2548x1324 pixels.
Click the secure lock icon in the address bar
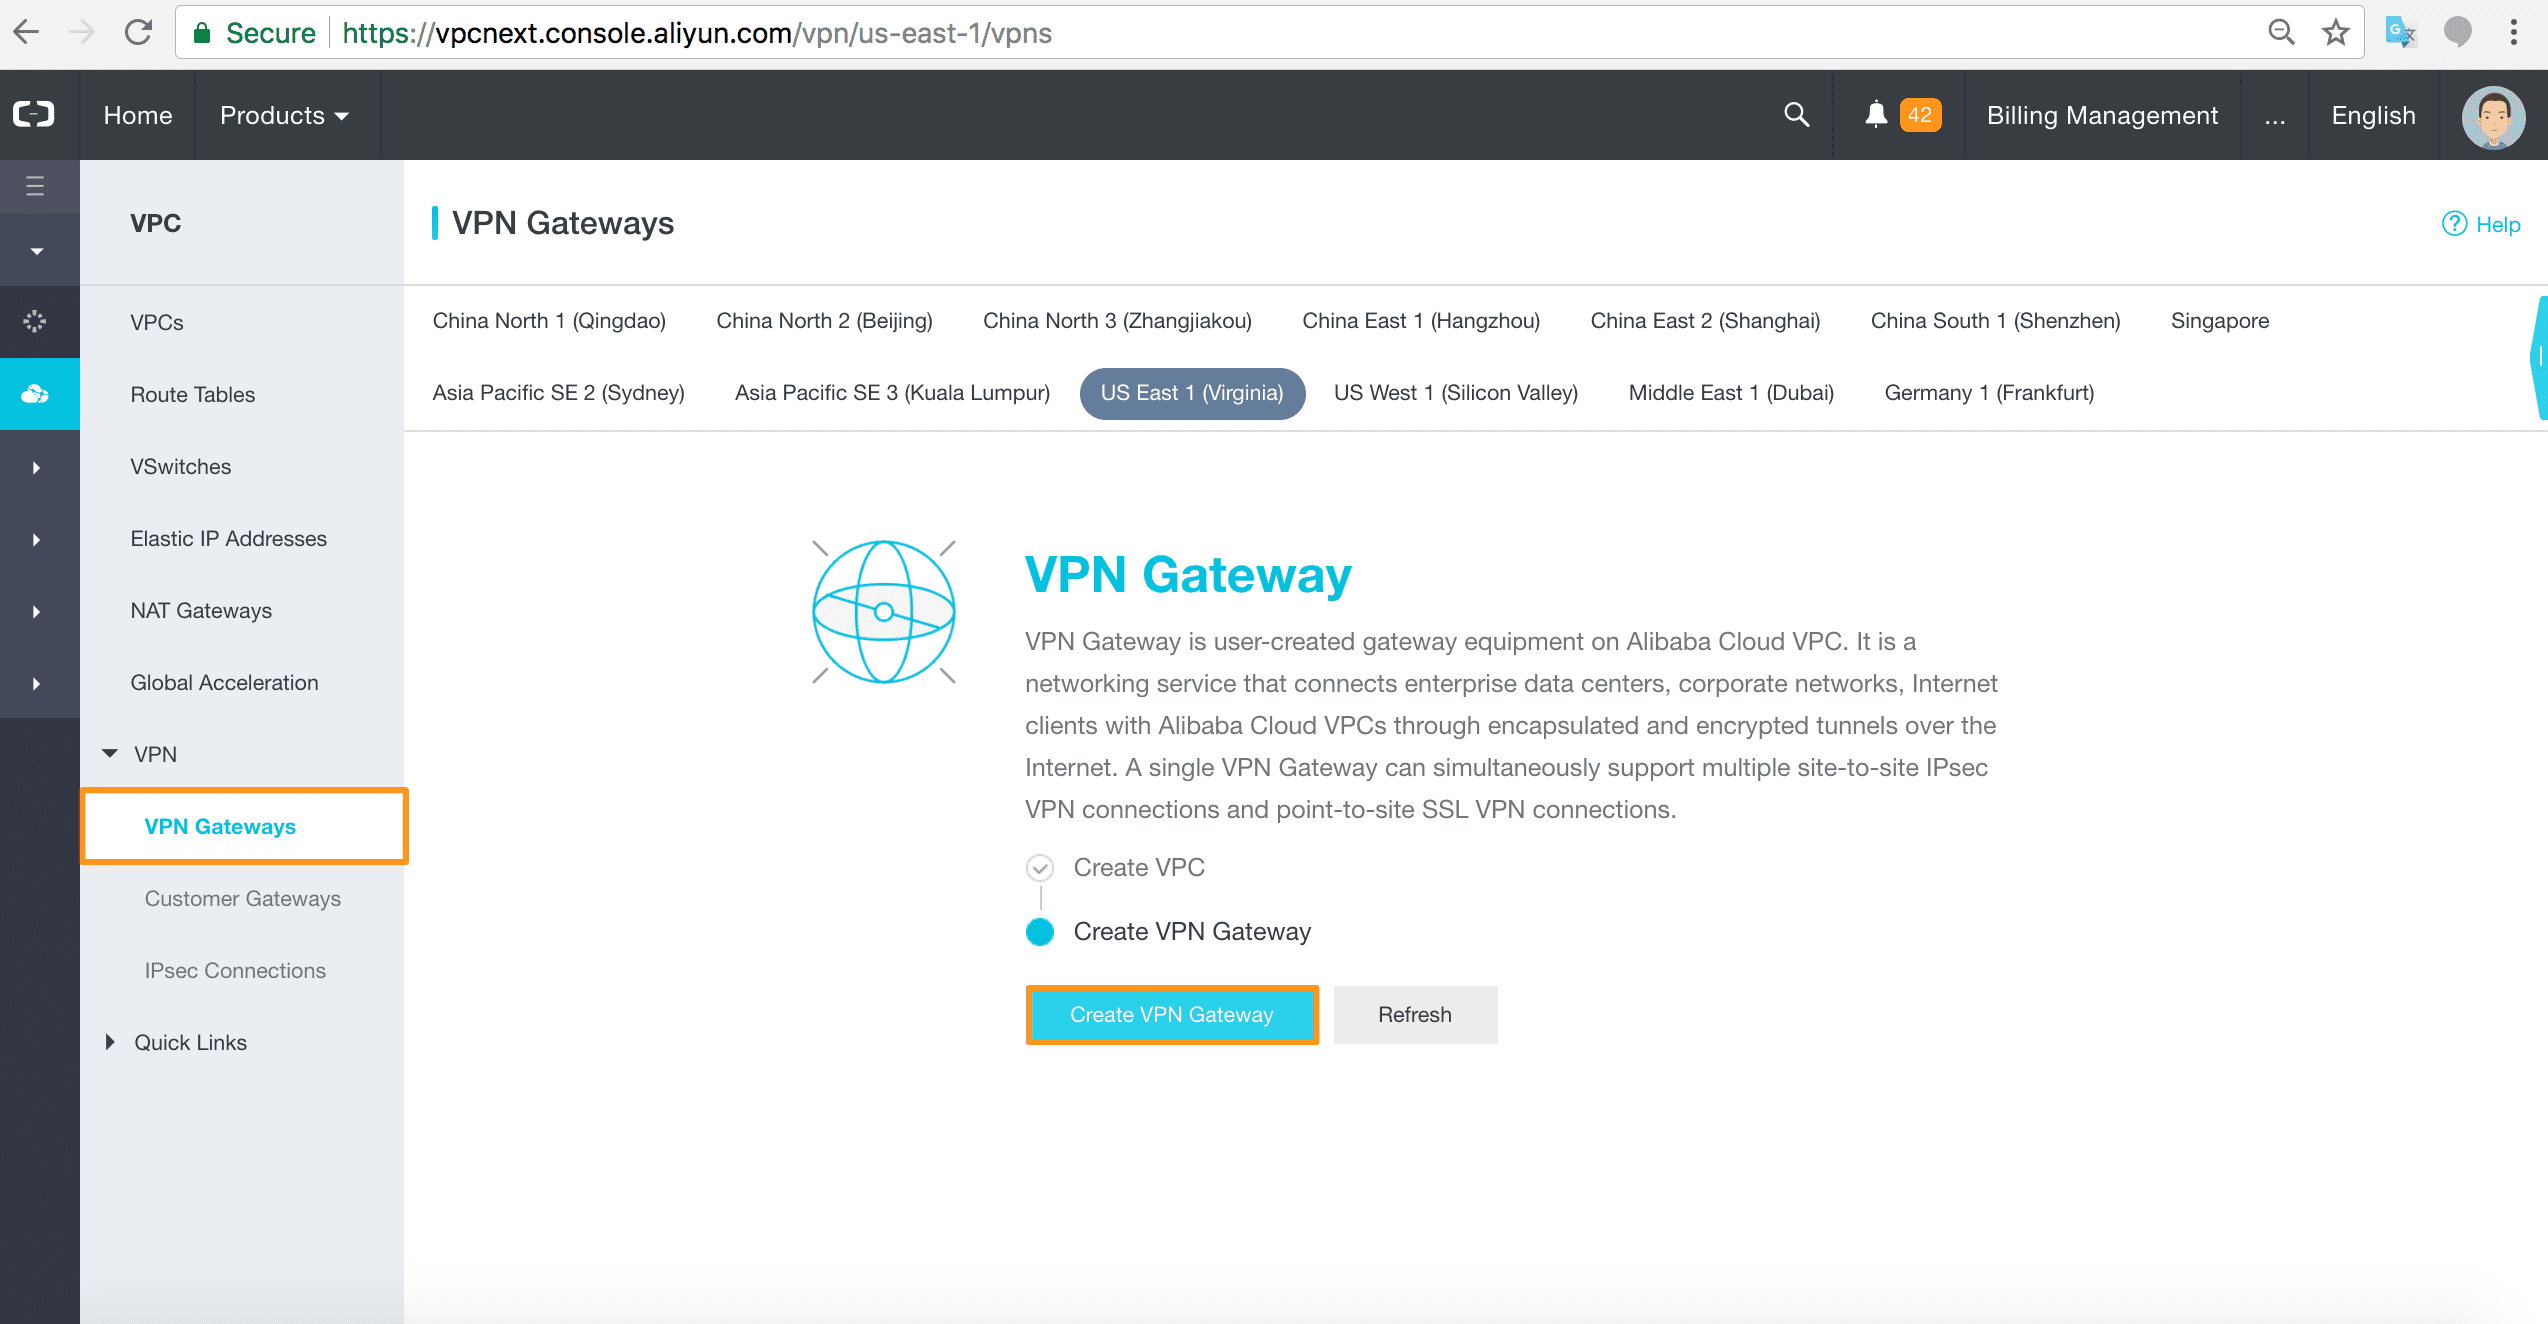click(x=202, y=33)
